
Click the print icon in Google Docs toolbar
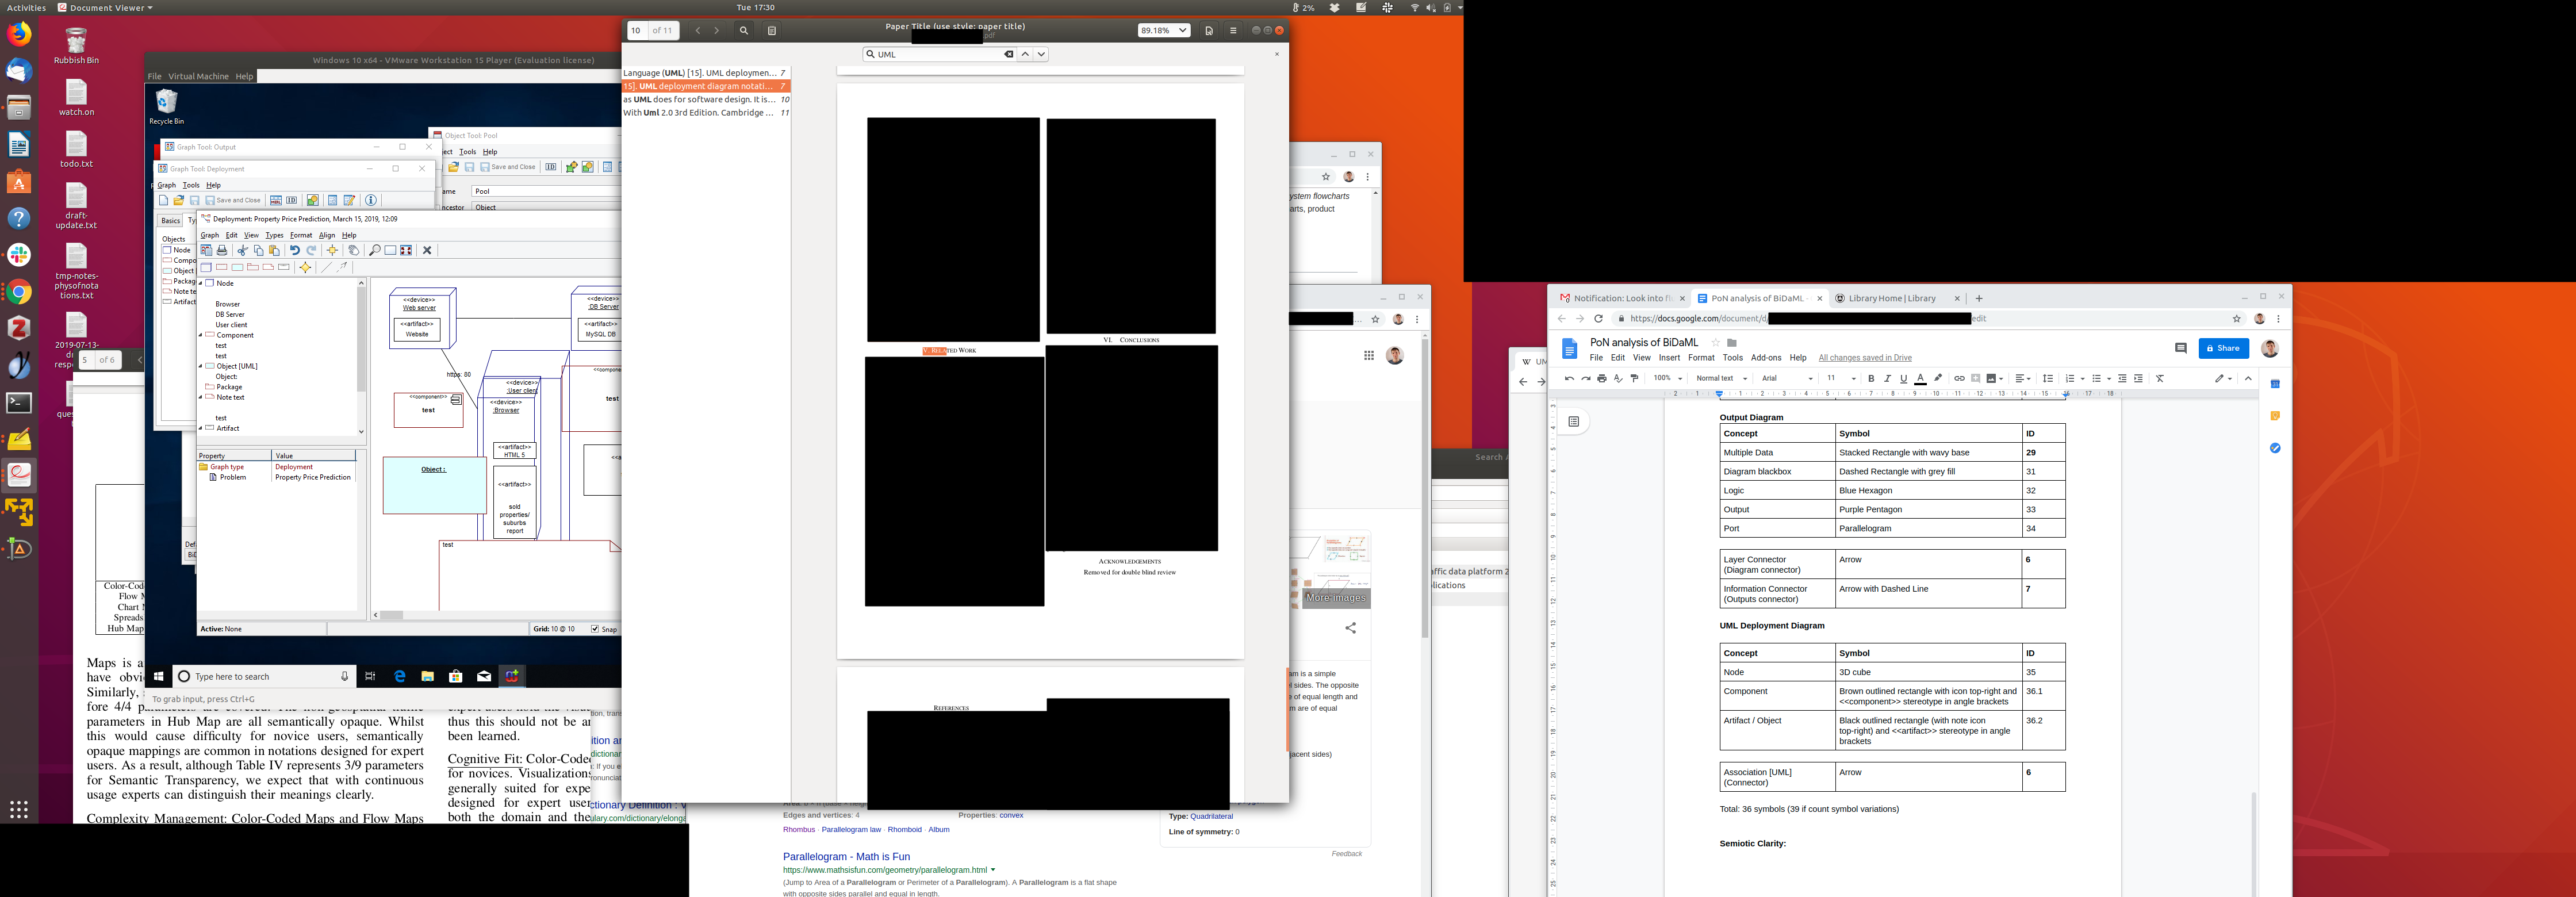click(1602, 379)
